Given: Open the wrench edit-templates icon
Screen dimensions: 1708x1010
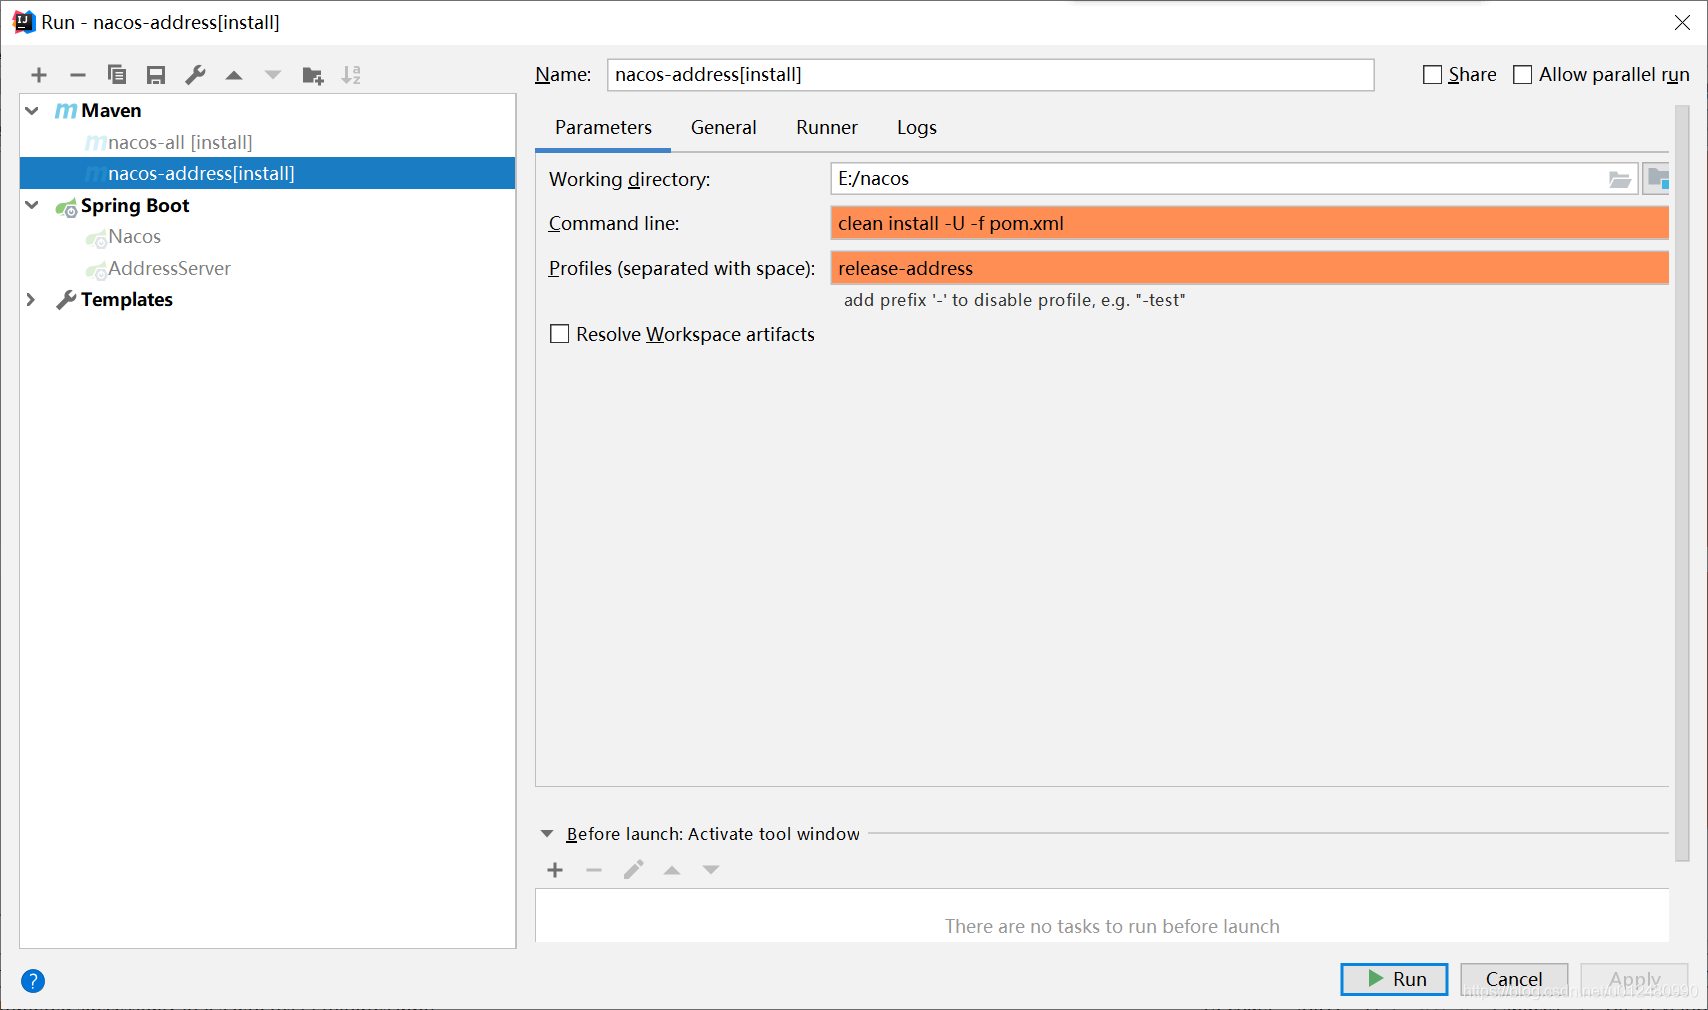Looking at the screenshot, I should point(195,75).
